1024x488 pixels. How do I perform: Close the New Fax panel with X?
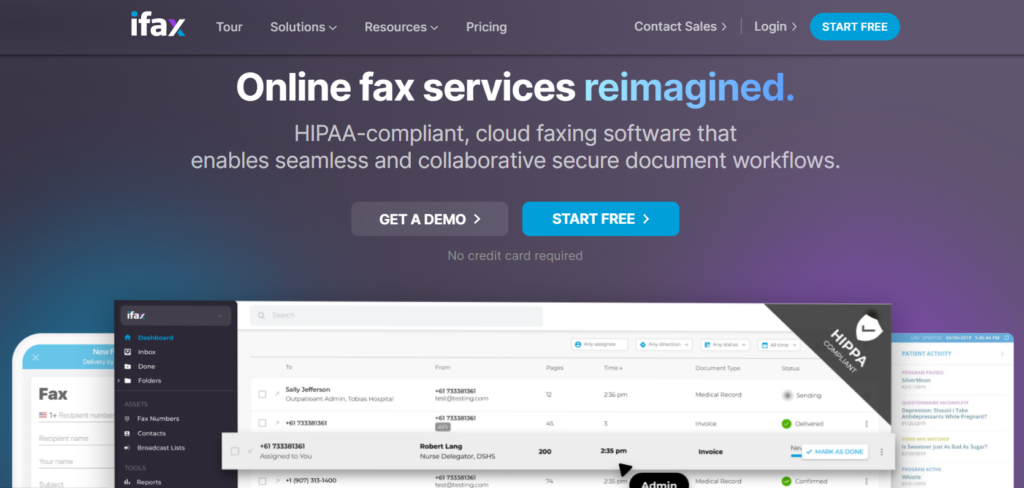[36, 357]
